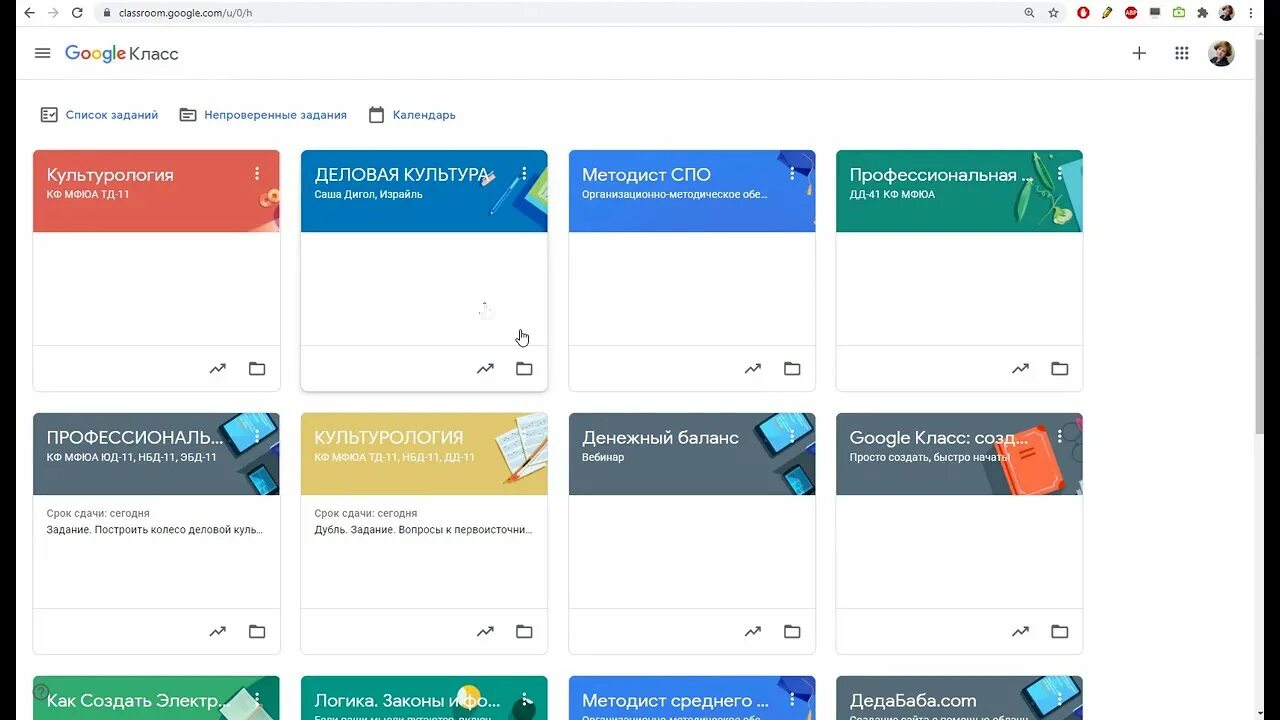Click 'Саша Дигол, Израйль' subtitle
Screen dimensions: 1280x720
368,195
